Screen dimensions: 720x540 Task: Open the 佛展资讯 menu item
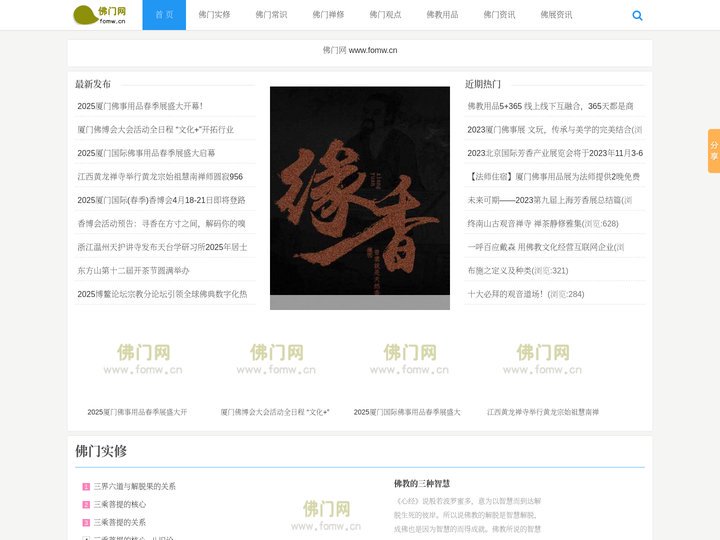[556, 15]
